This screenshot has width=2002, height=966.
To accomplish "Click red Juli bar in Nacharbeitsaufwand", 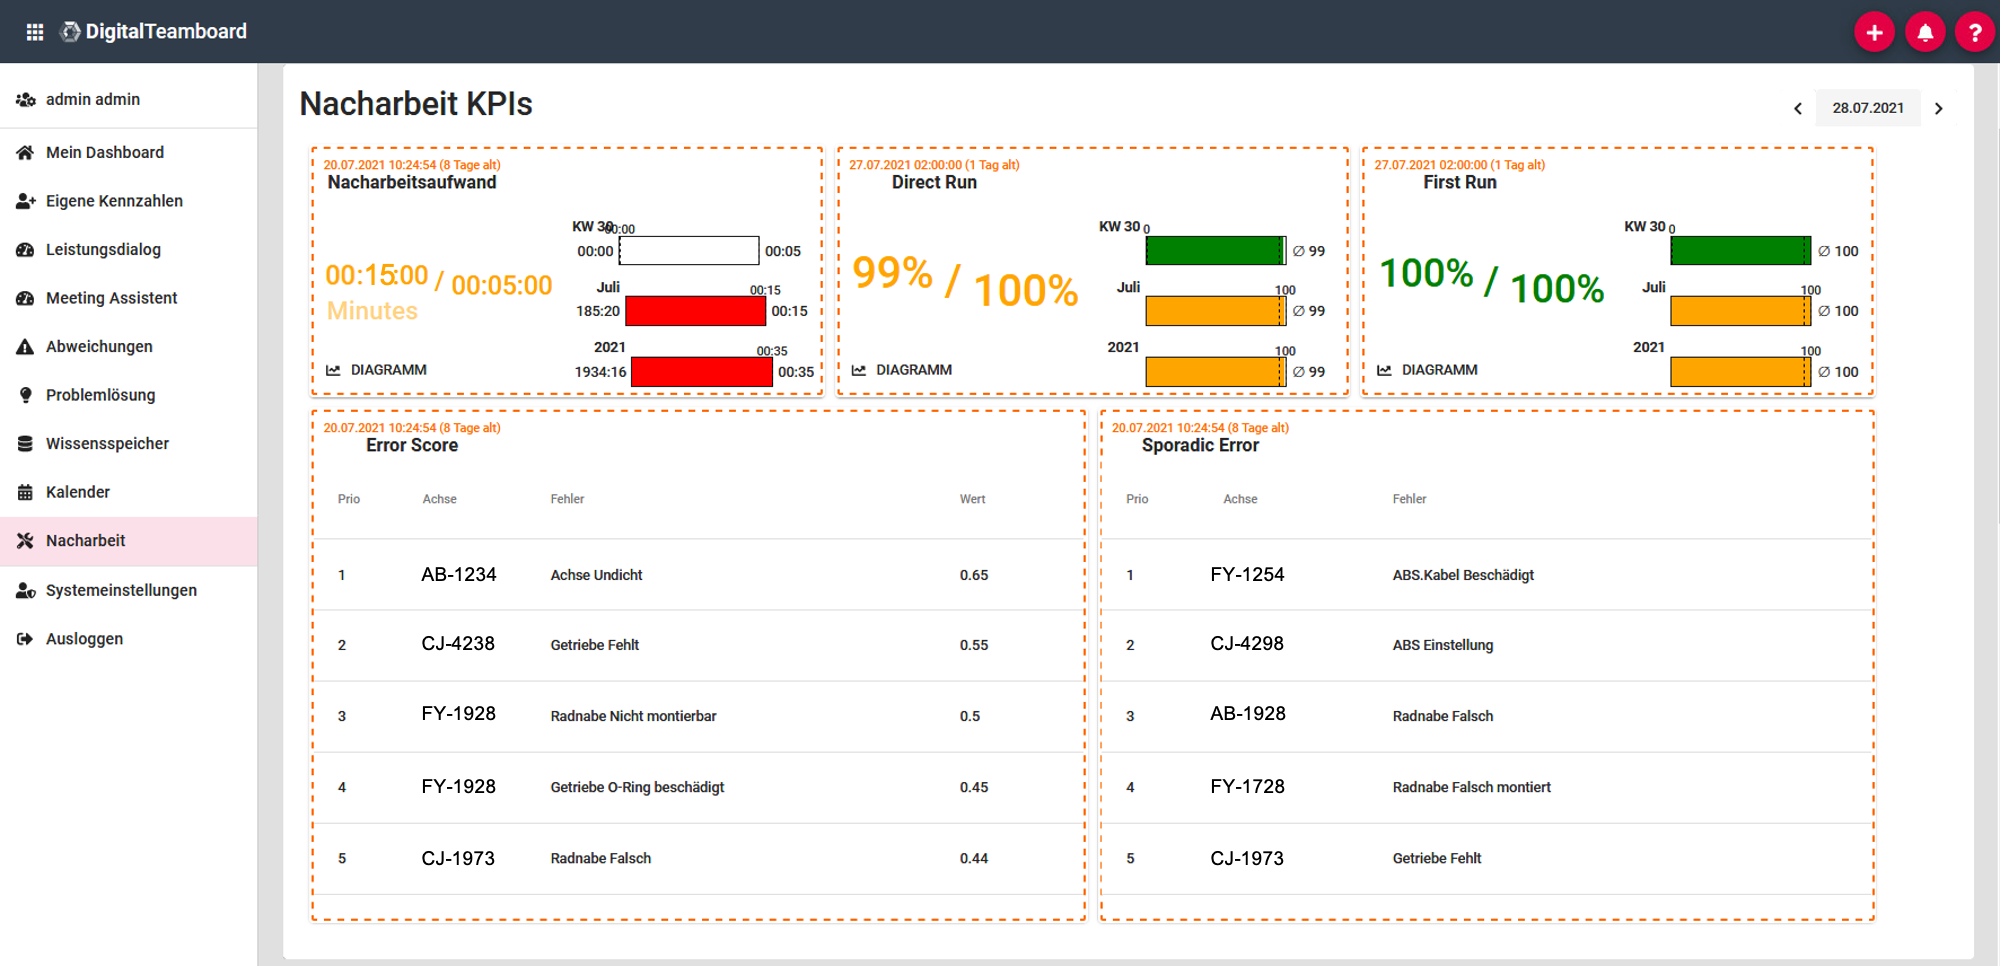I will 695,311.
